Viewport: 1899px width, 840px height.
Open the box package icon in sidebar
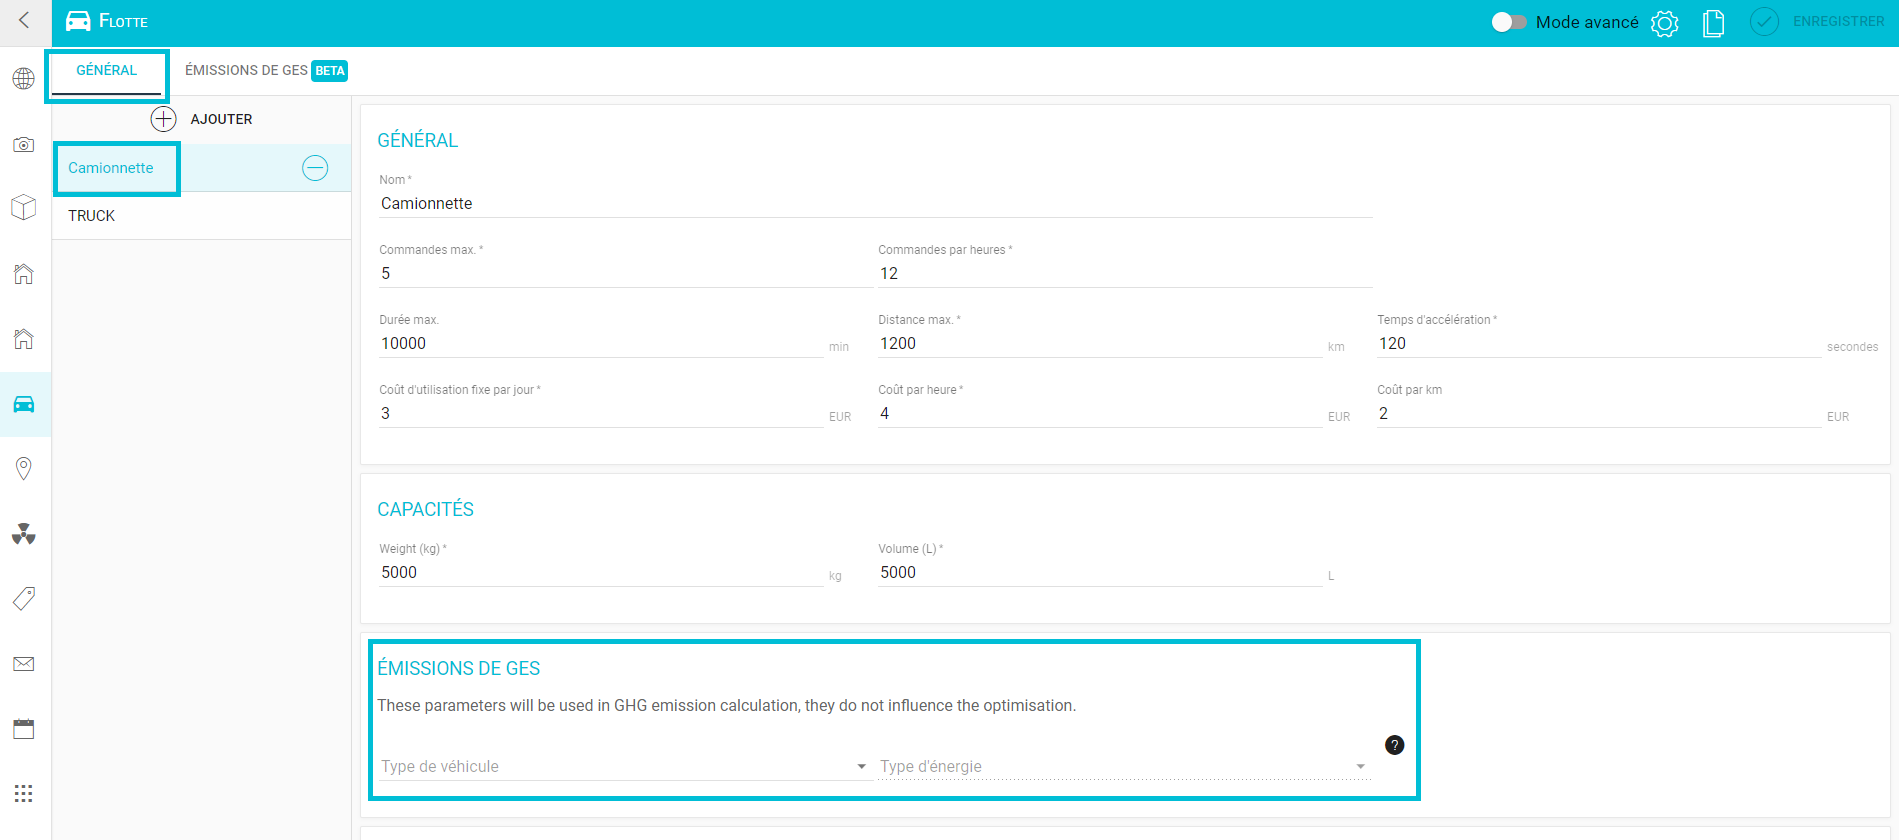[24, 207]
